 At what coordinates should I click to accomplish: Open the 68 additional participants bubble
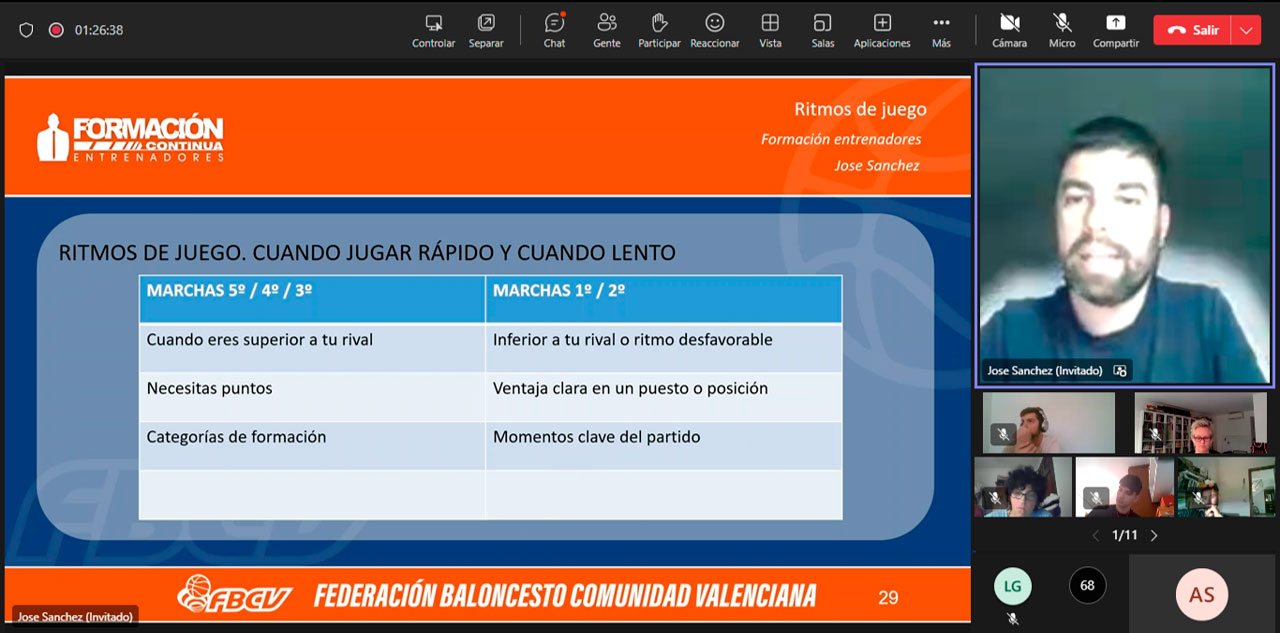click(1087, 586)
